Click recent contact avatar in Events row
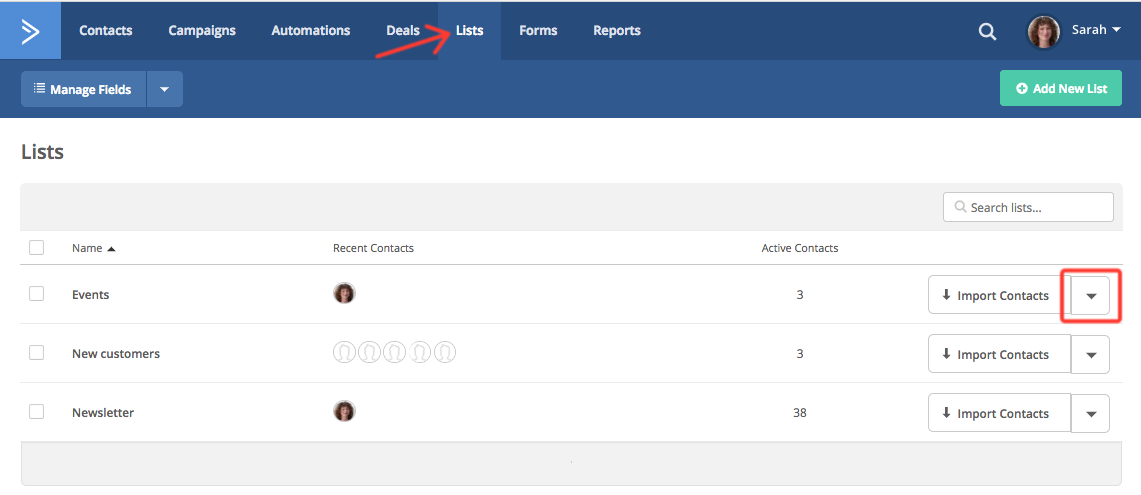 coord(344,294)
